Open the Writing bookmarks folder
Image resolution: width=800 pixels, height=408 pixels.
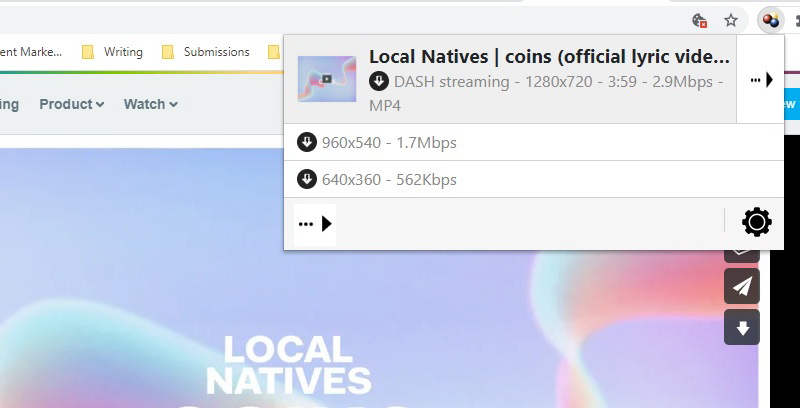point(112,52)
